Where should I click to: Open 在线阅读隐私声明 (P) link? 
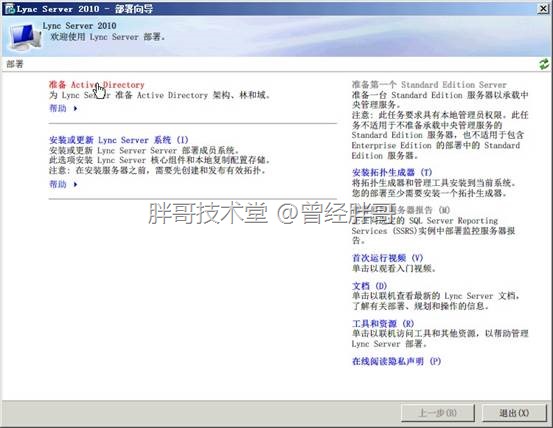[x=396, y=361]
